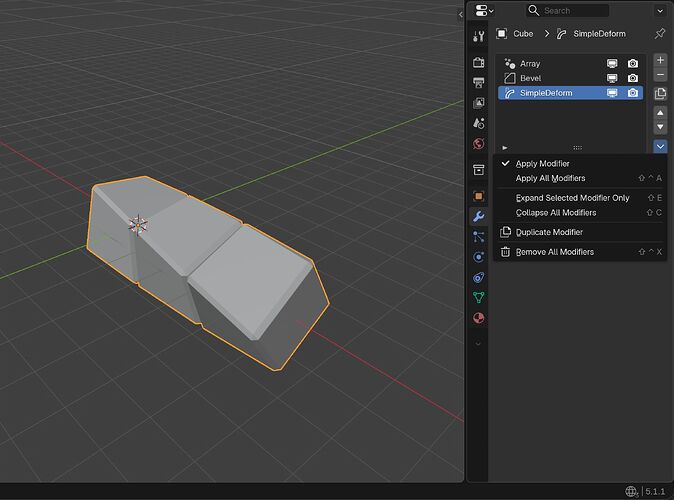Open the World properties tab
The image size is (674, 500).
[x=478, y=144]
